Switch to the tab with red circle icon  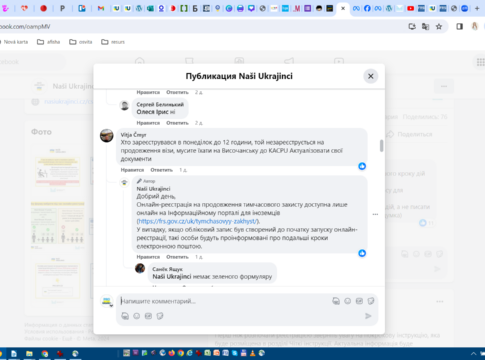point(43,8)
